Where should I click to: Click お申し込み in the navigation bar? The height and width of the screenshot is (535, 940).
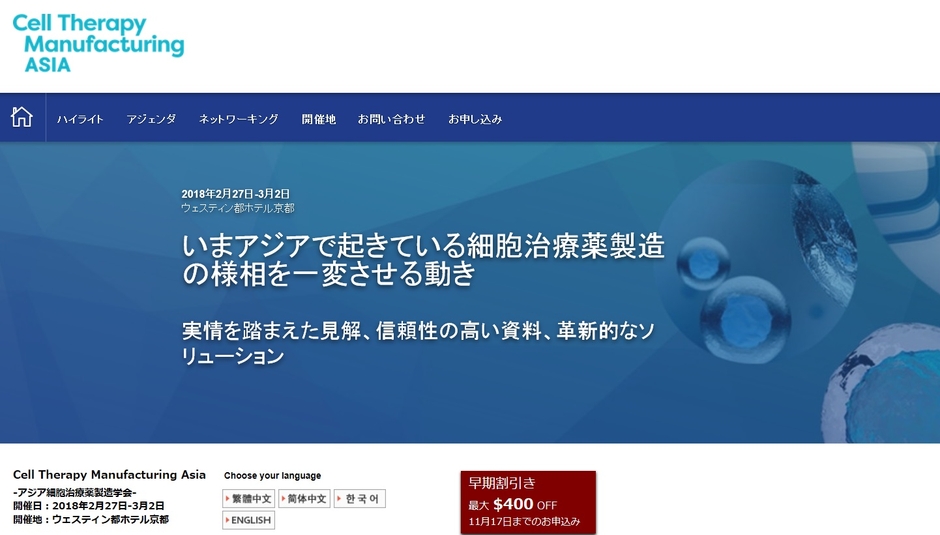475,119
